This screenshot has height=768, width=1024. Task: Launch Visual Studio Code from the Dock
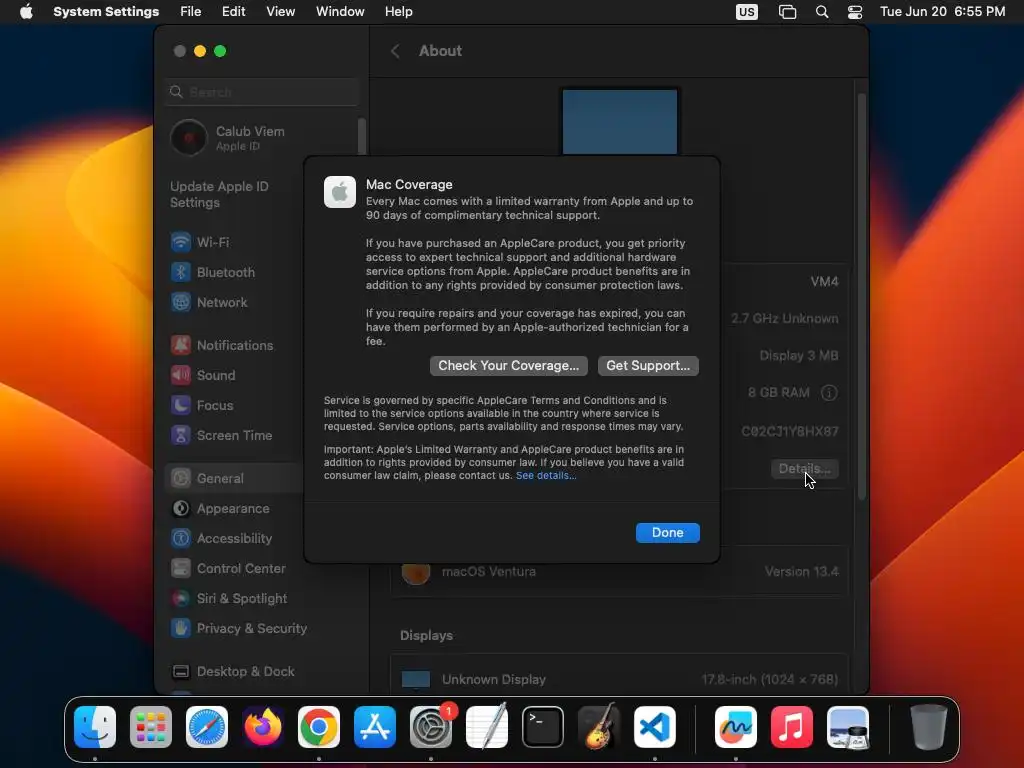655,727
